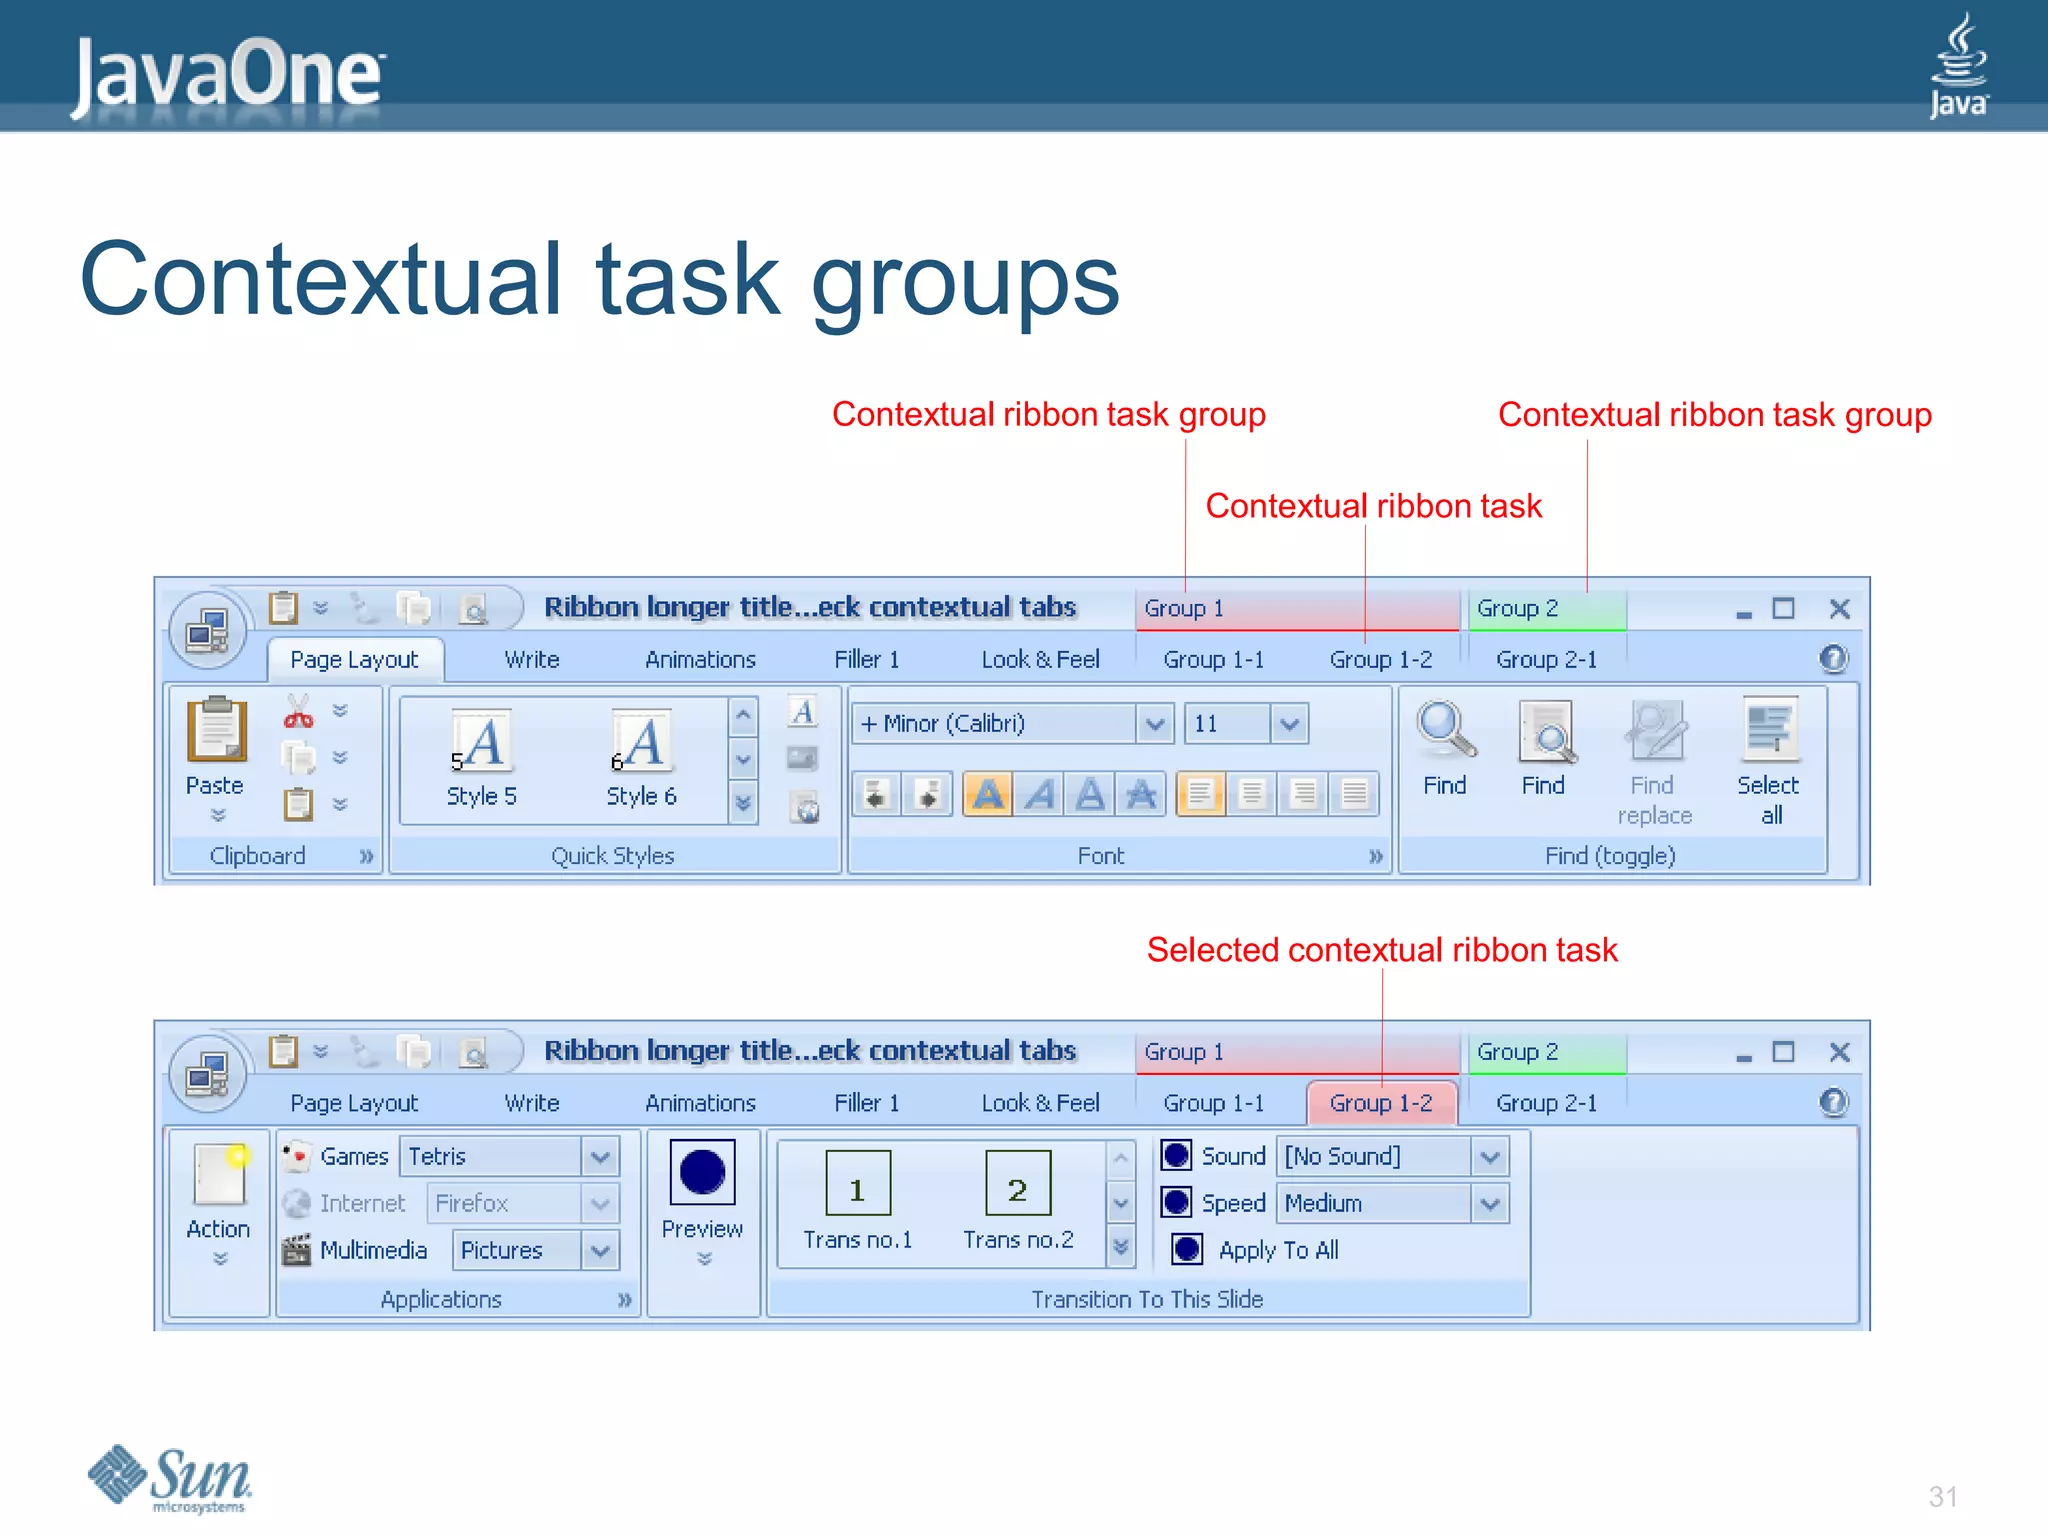
Task: Toggle the italic A font style button
Action: coord(1039,795)
